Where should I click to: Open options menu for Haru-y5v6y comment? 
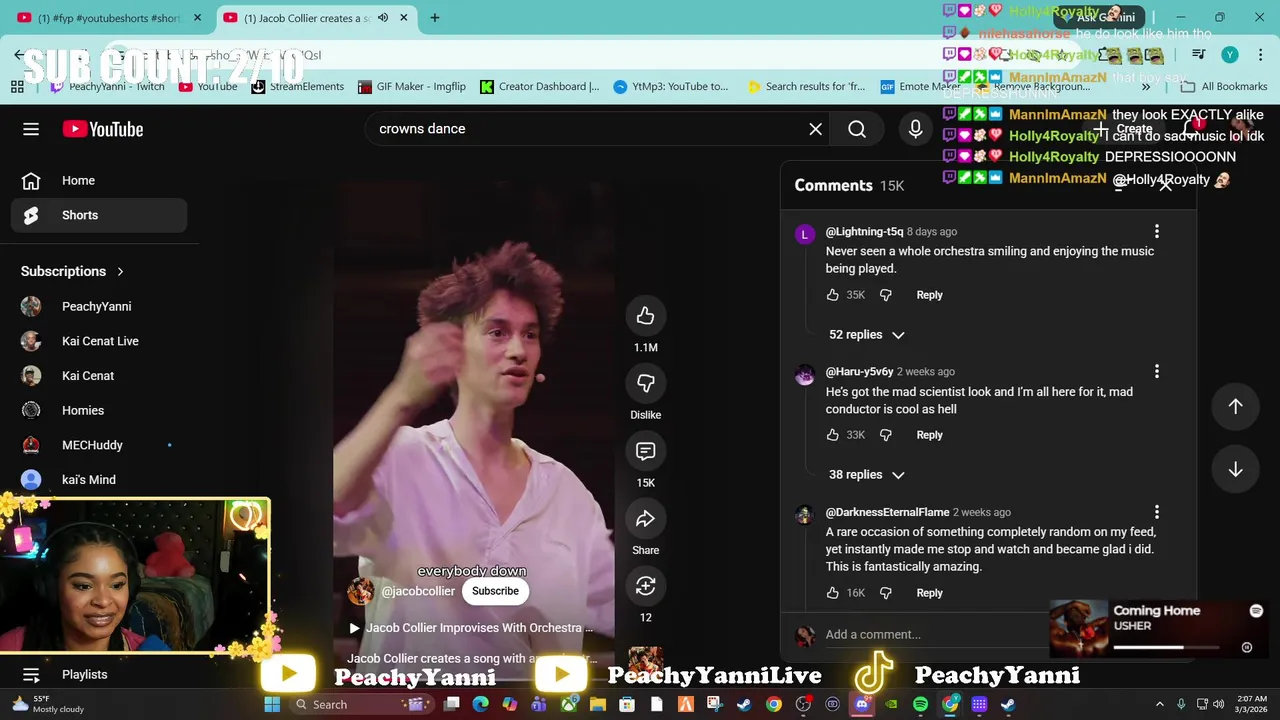tap(1156, 372)
